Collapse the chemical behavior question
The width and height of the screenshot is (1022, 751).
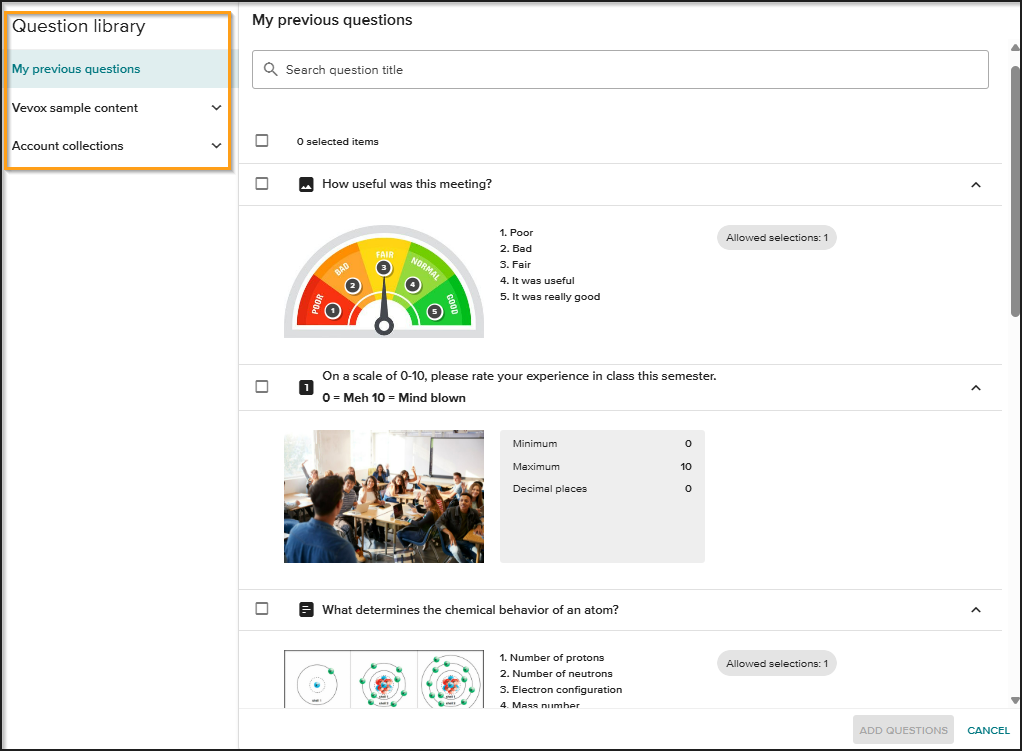tap(976, 610)
